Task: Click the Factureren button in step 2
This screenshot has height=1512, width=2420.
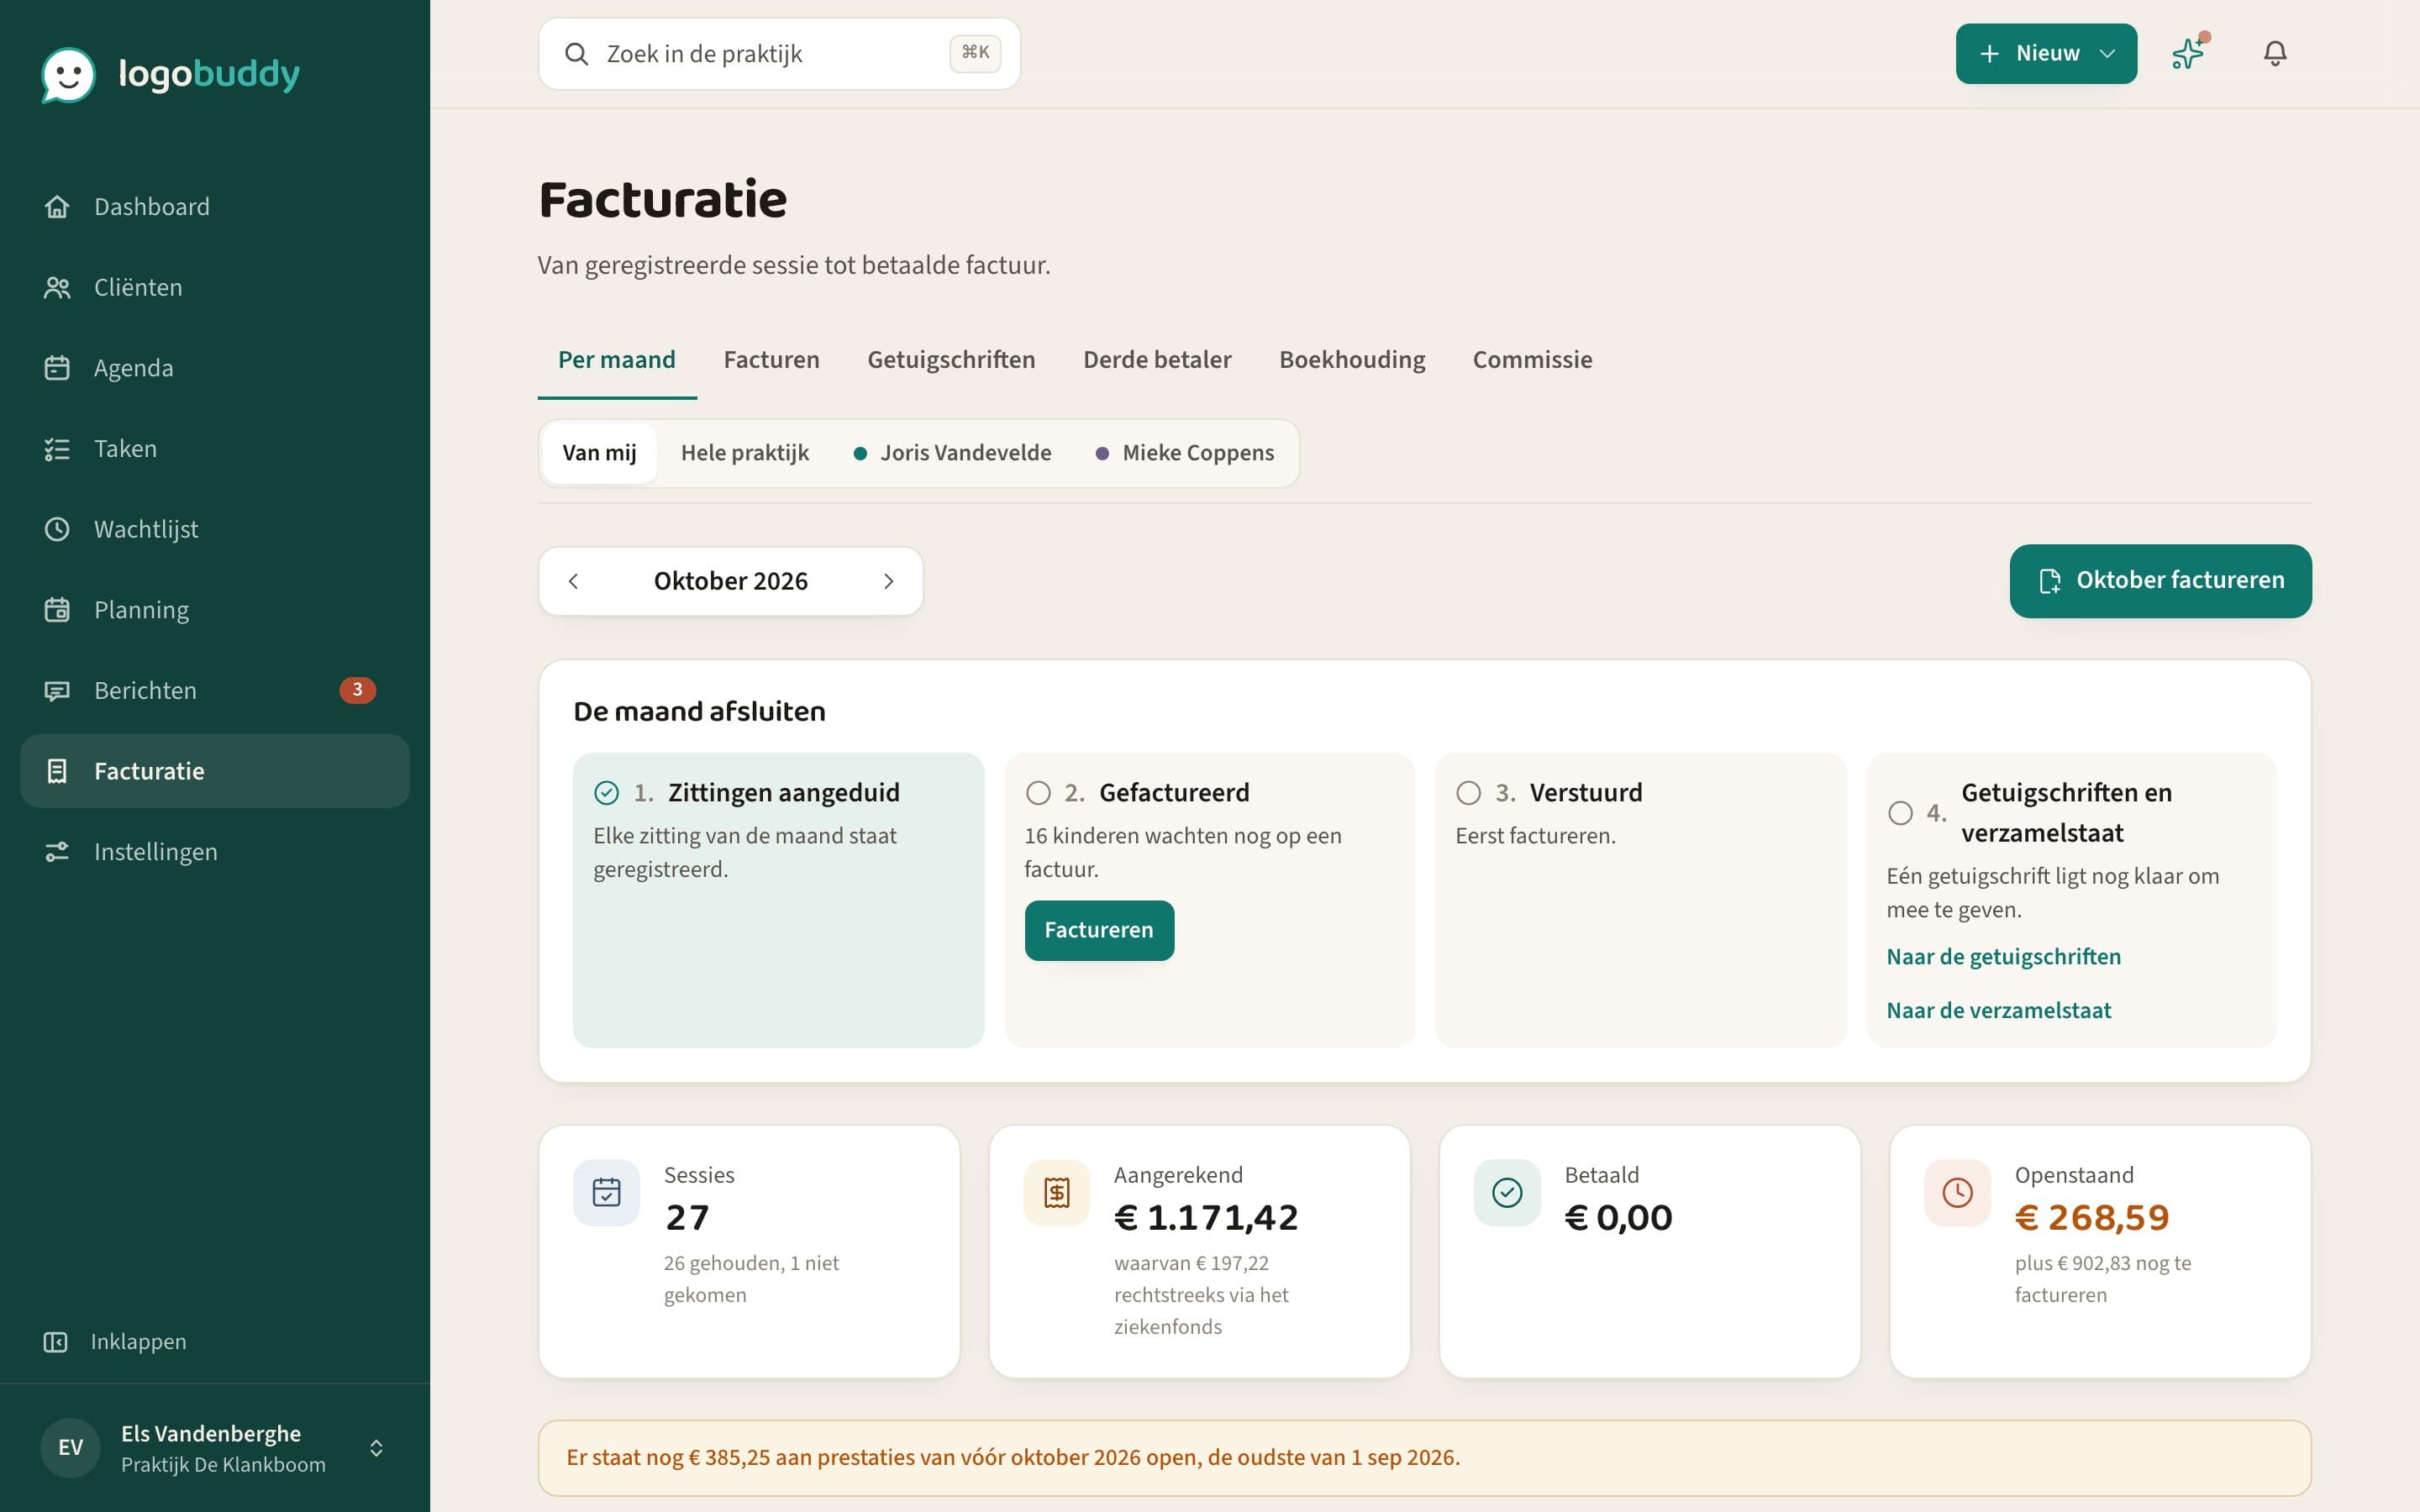Action: click(1099, 931)
